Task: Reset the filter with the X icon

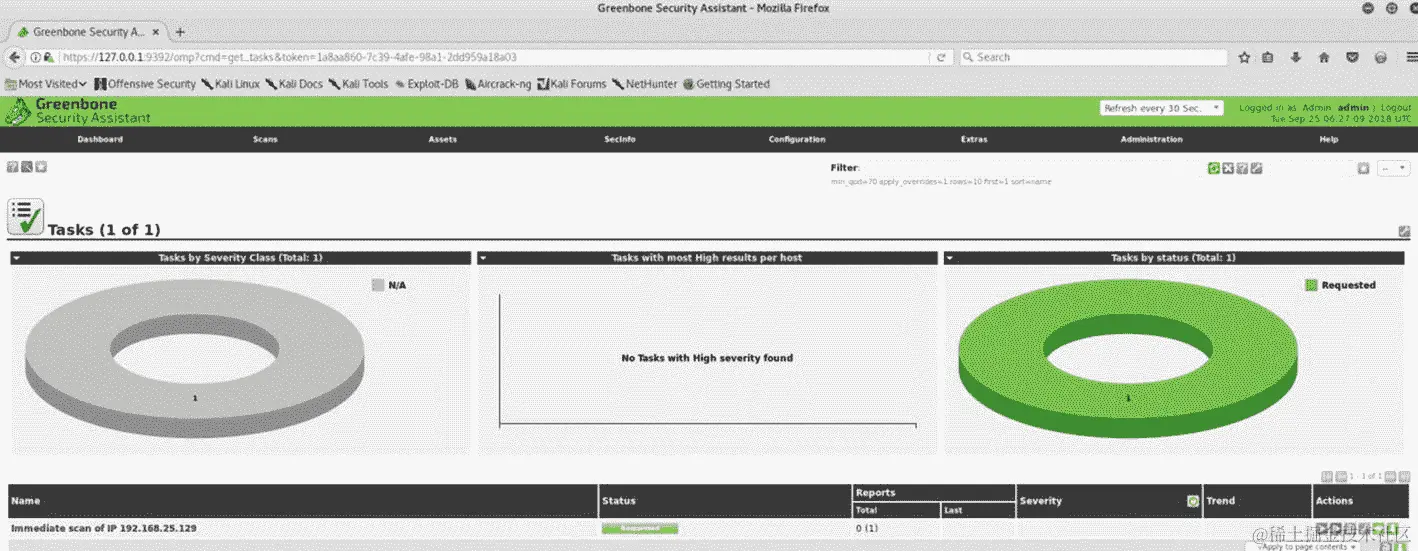Action: click(x=1228, y=168)
